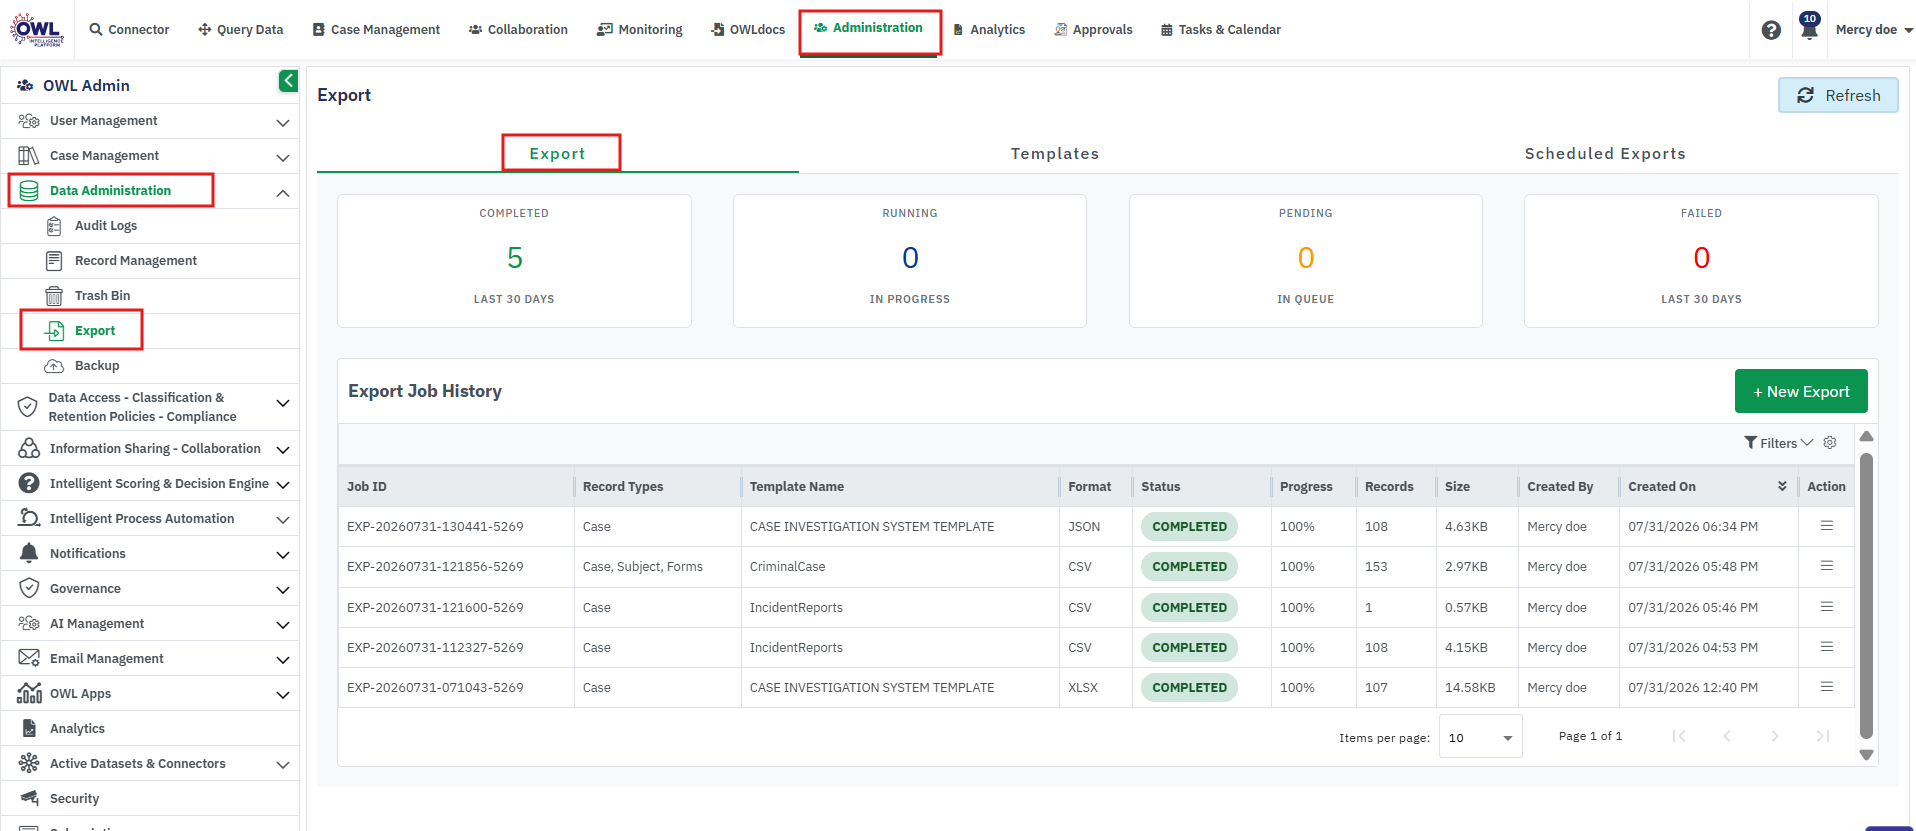Switch to the Templates tab
The height and width of the screenshot is (831, 1916).
[1054, 154]
